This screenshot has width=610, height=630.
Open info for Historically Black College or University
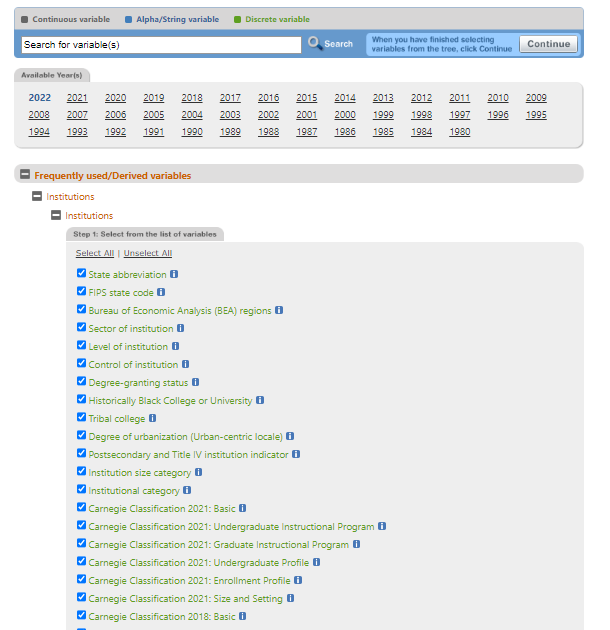click(x=260, y=400)
